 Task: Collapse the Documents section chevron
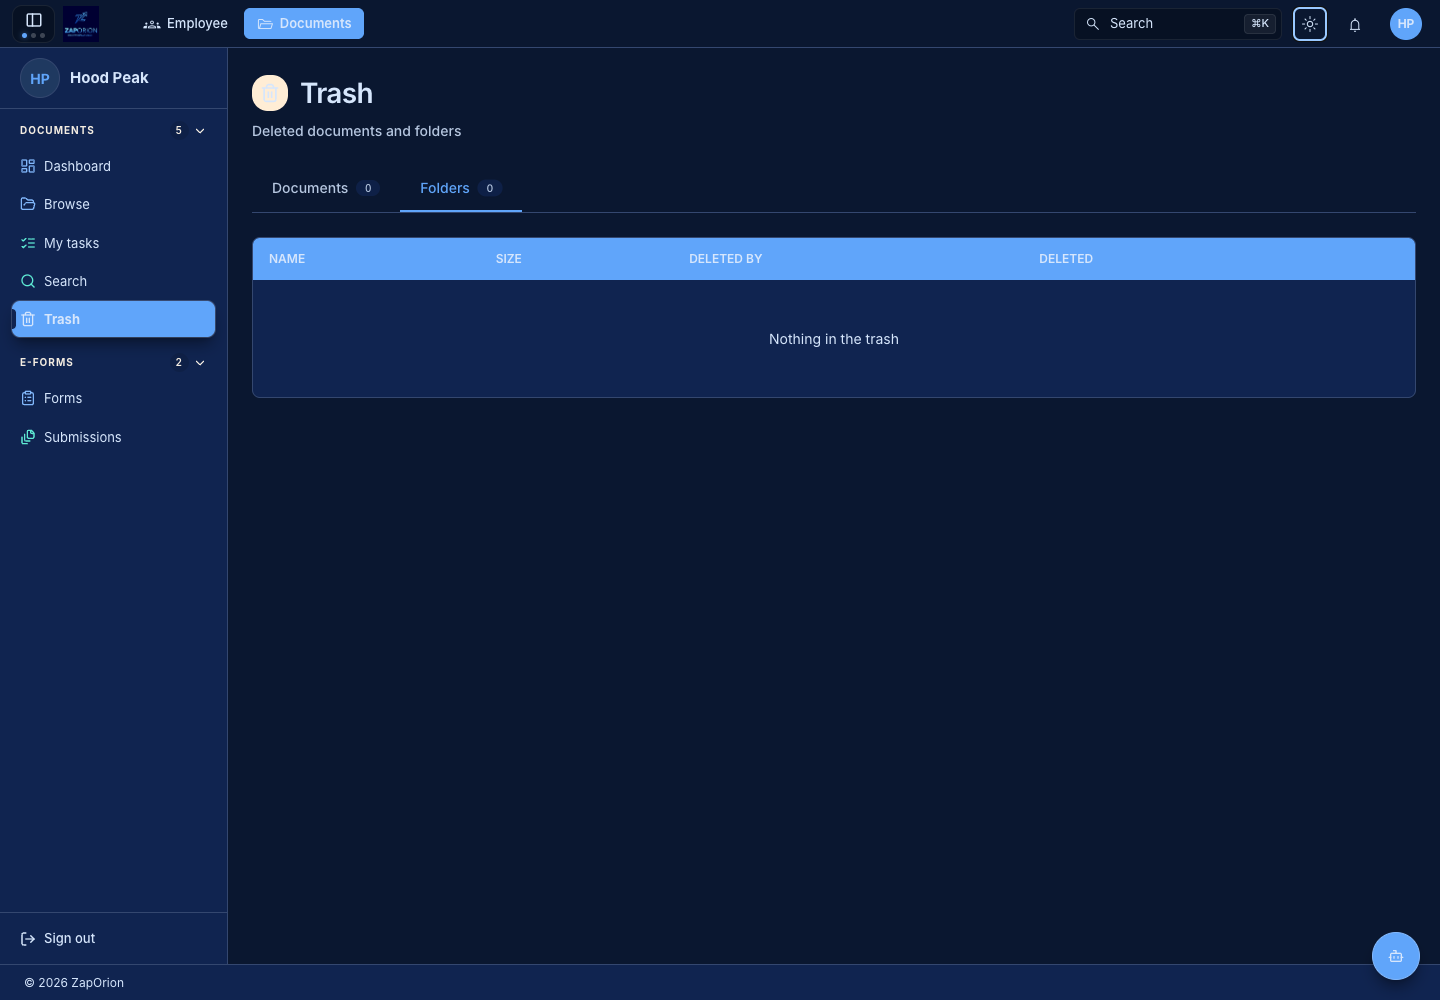(200, 131)
